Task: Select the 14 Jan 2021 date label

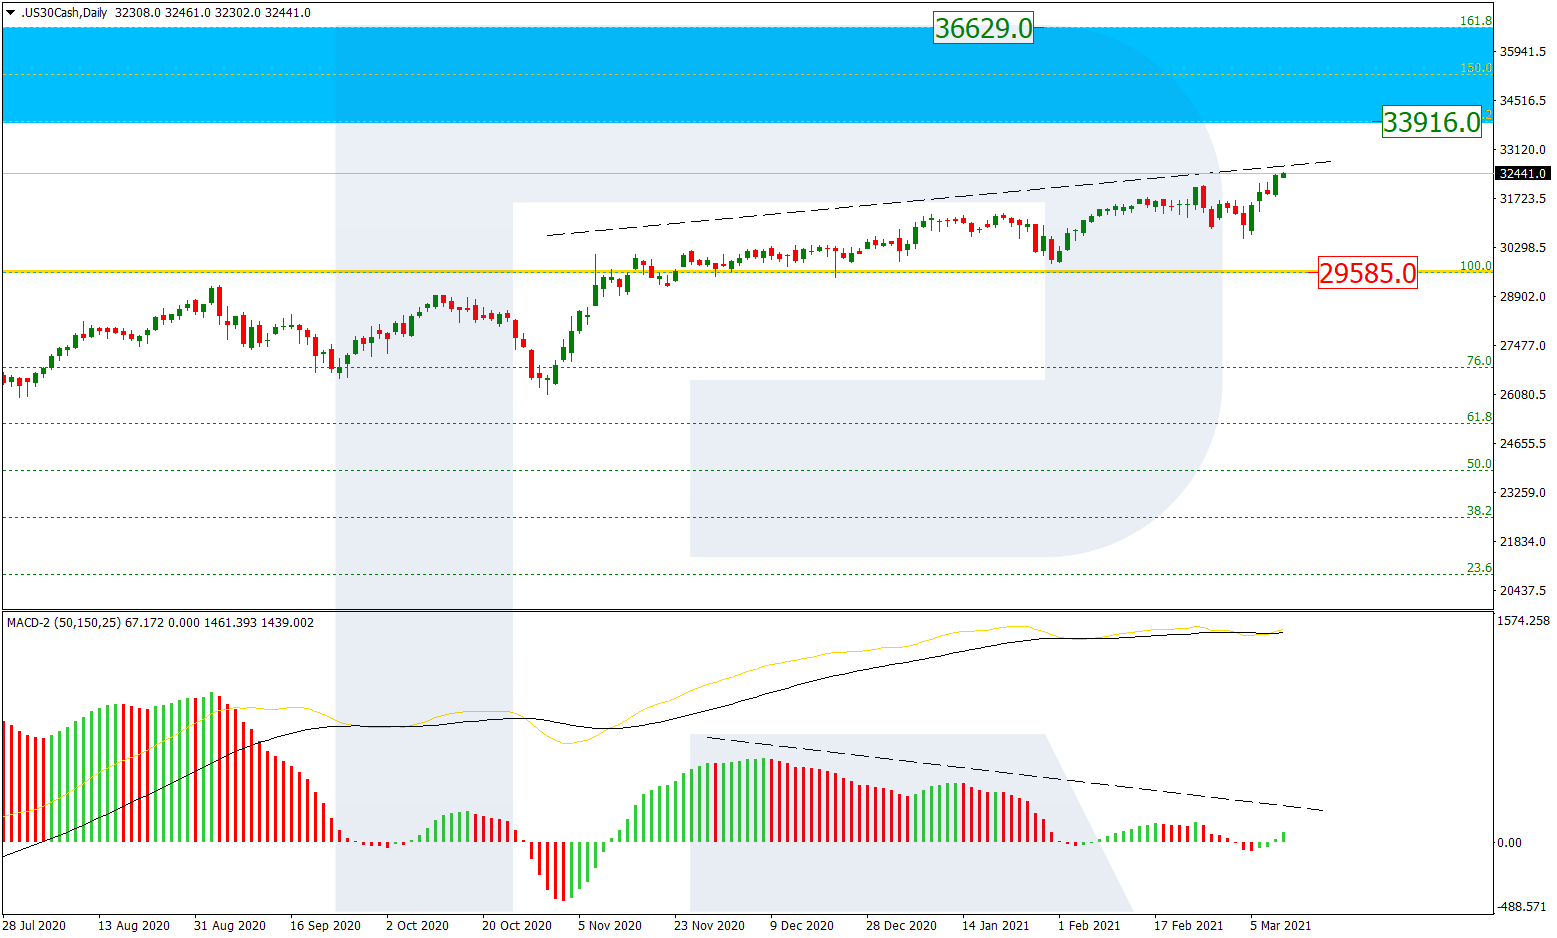Action: tap(997, 926)
